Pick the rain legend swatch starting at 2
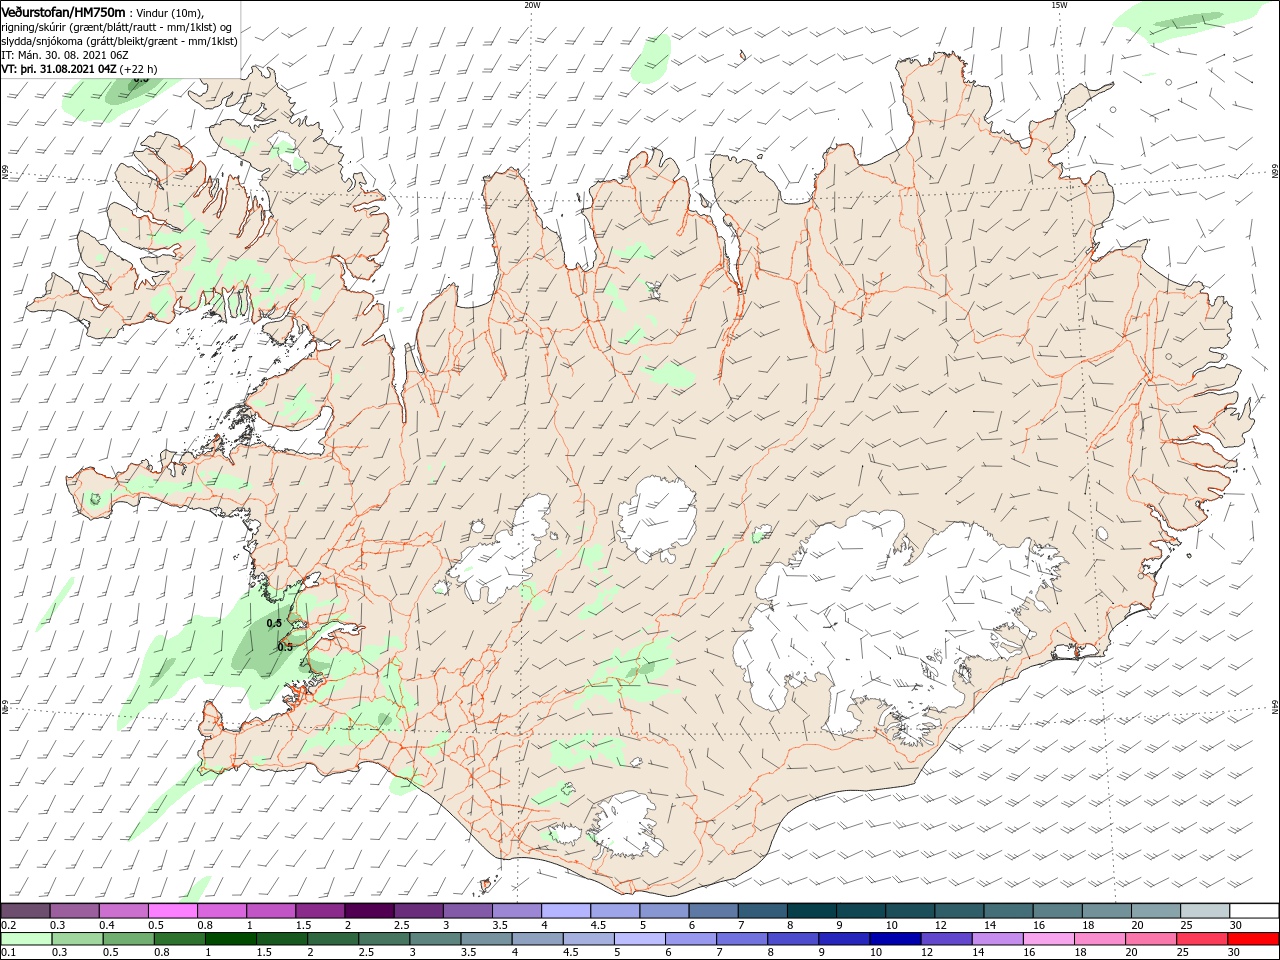The width and height of the screenshot is (1280, 960). (335, 939)
